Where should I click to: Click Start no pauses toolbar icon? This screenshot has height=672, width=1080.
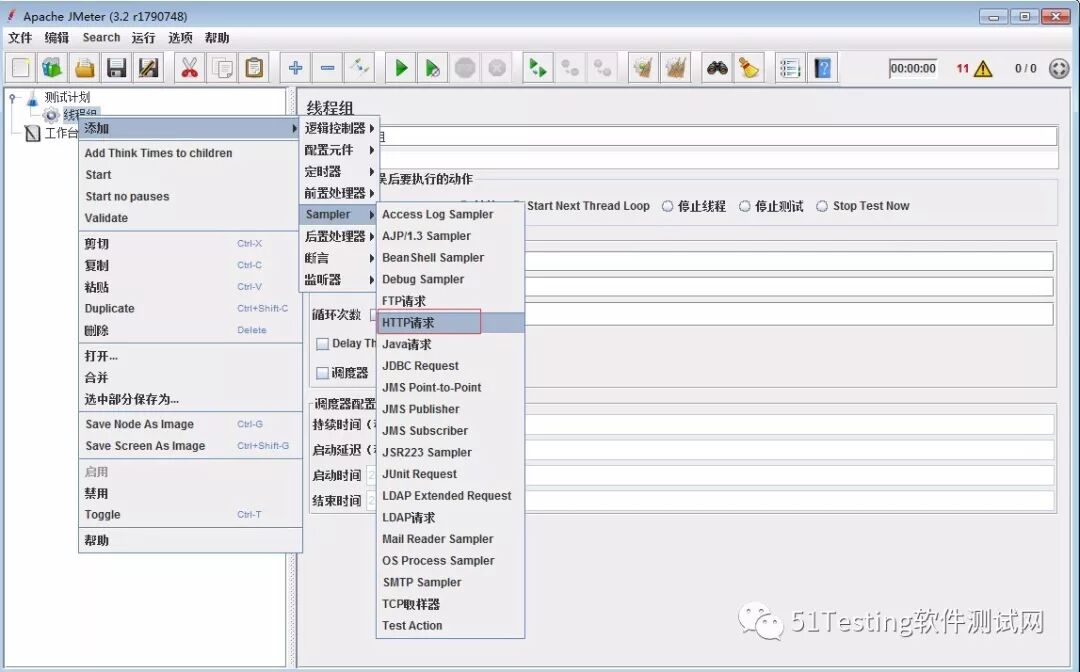click(x=433, y=67)
